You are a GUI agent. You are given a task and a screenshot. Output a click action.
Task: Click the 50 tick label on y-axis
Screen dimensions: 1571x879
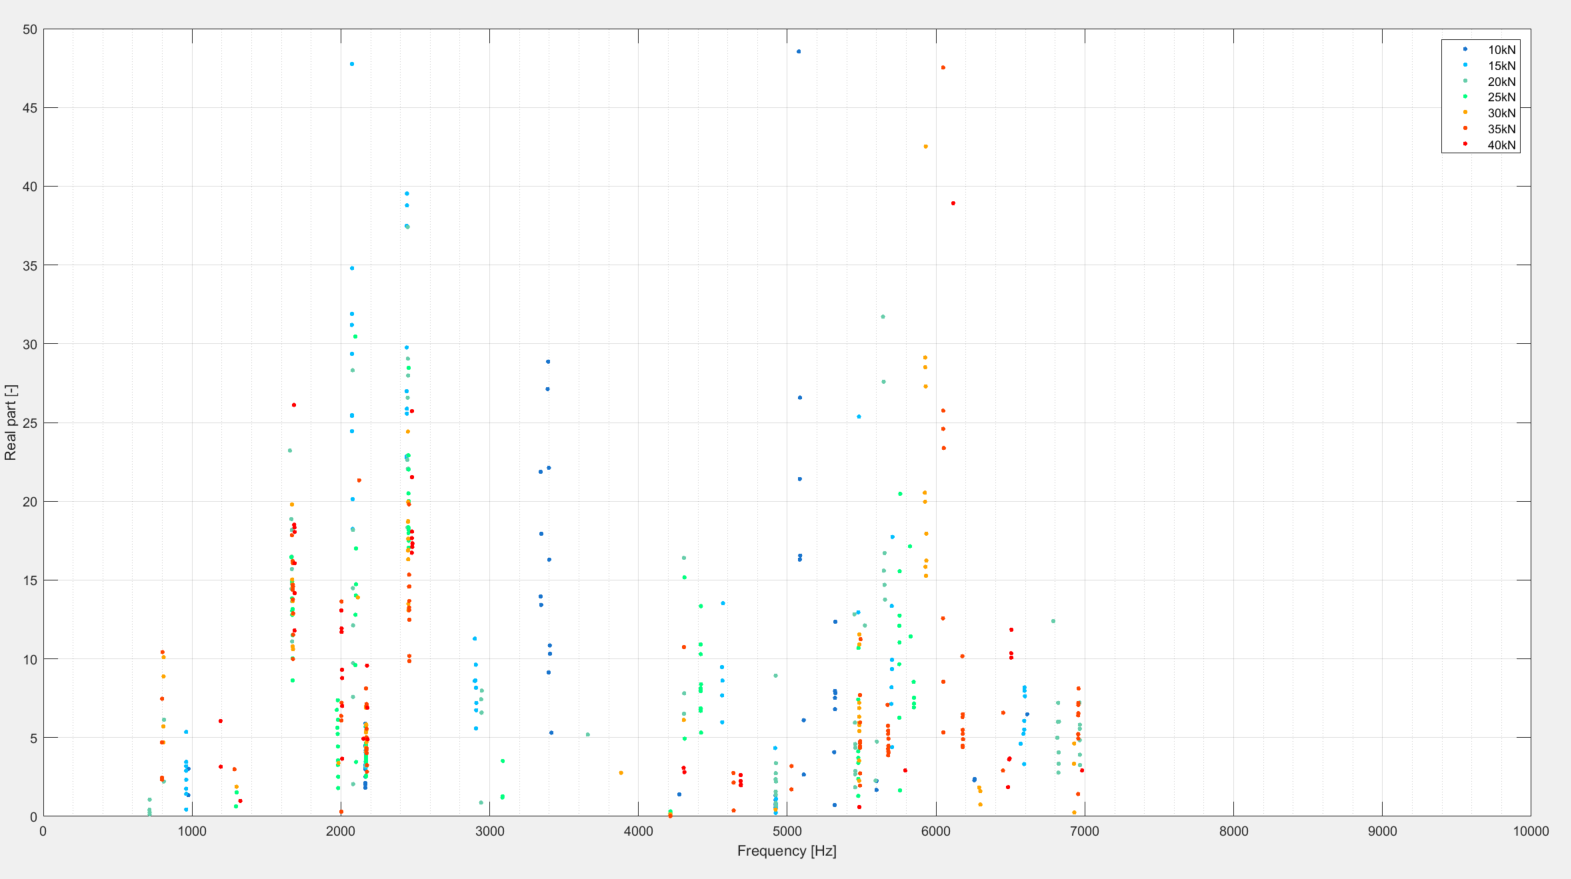pyautogui.click(x=29, y=30)
